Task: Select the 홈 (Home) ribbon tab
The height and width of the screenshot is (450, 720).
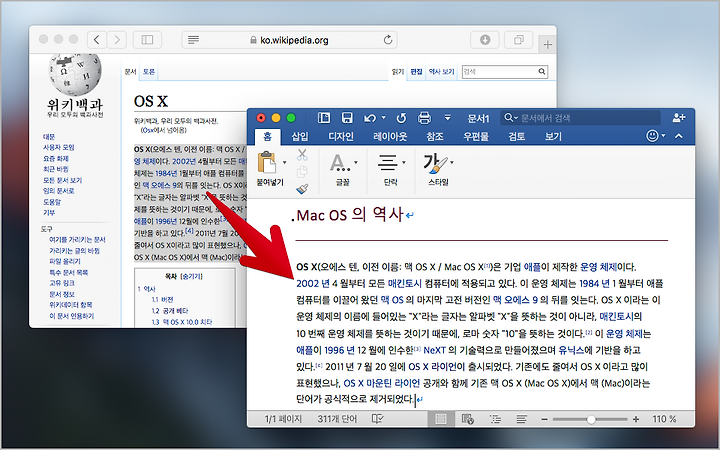Action: [267, 136]
